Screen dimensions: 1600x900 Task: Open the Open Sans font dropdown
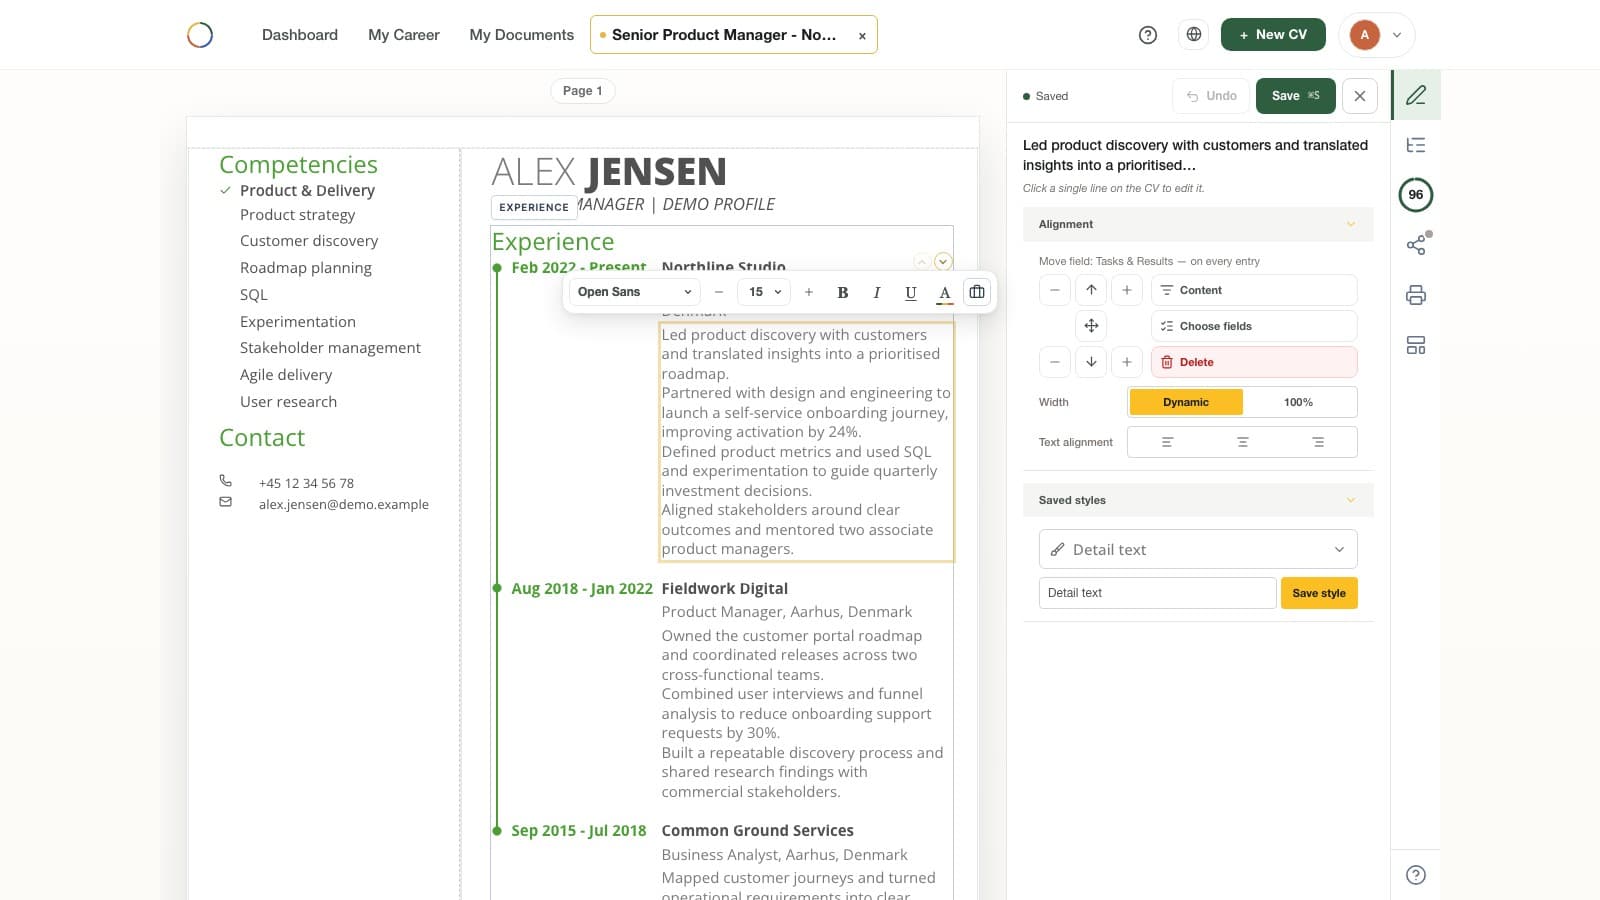pos(635,292)
